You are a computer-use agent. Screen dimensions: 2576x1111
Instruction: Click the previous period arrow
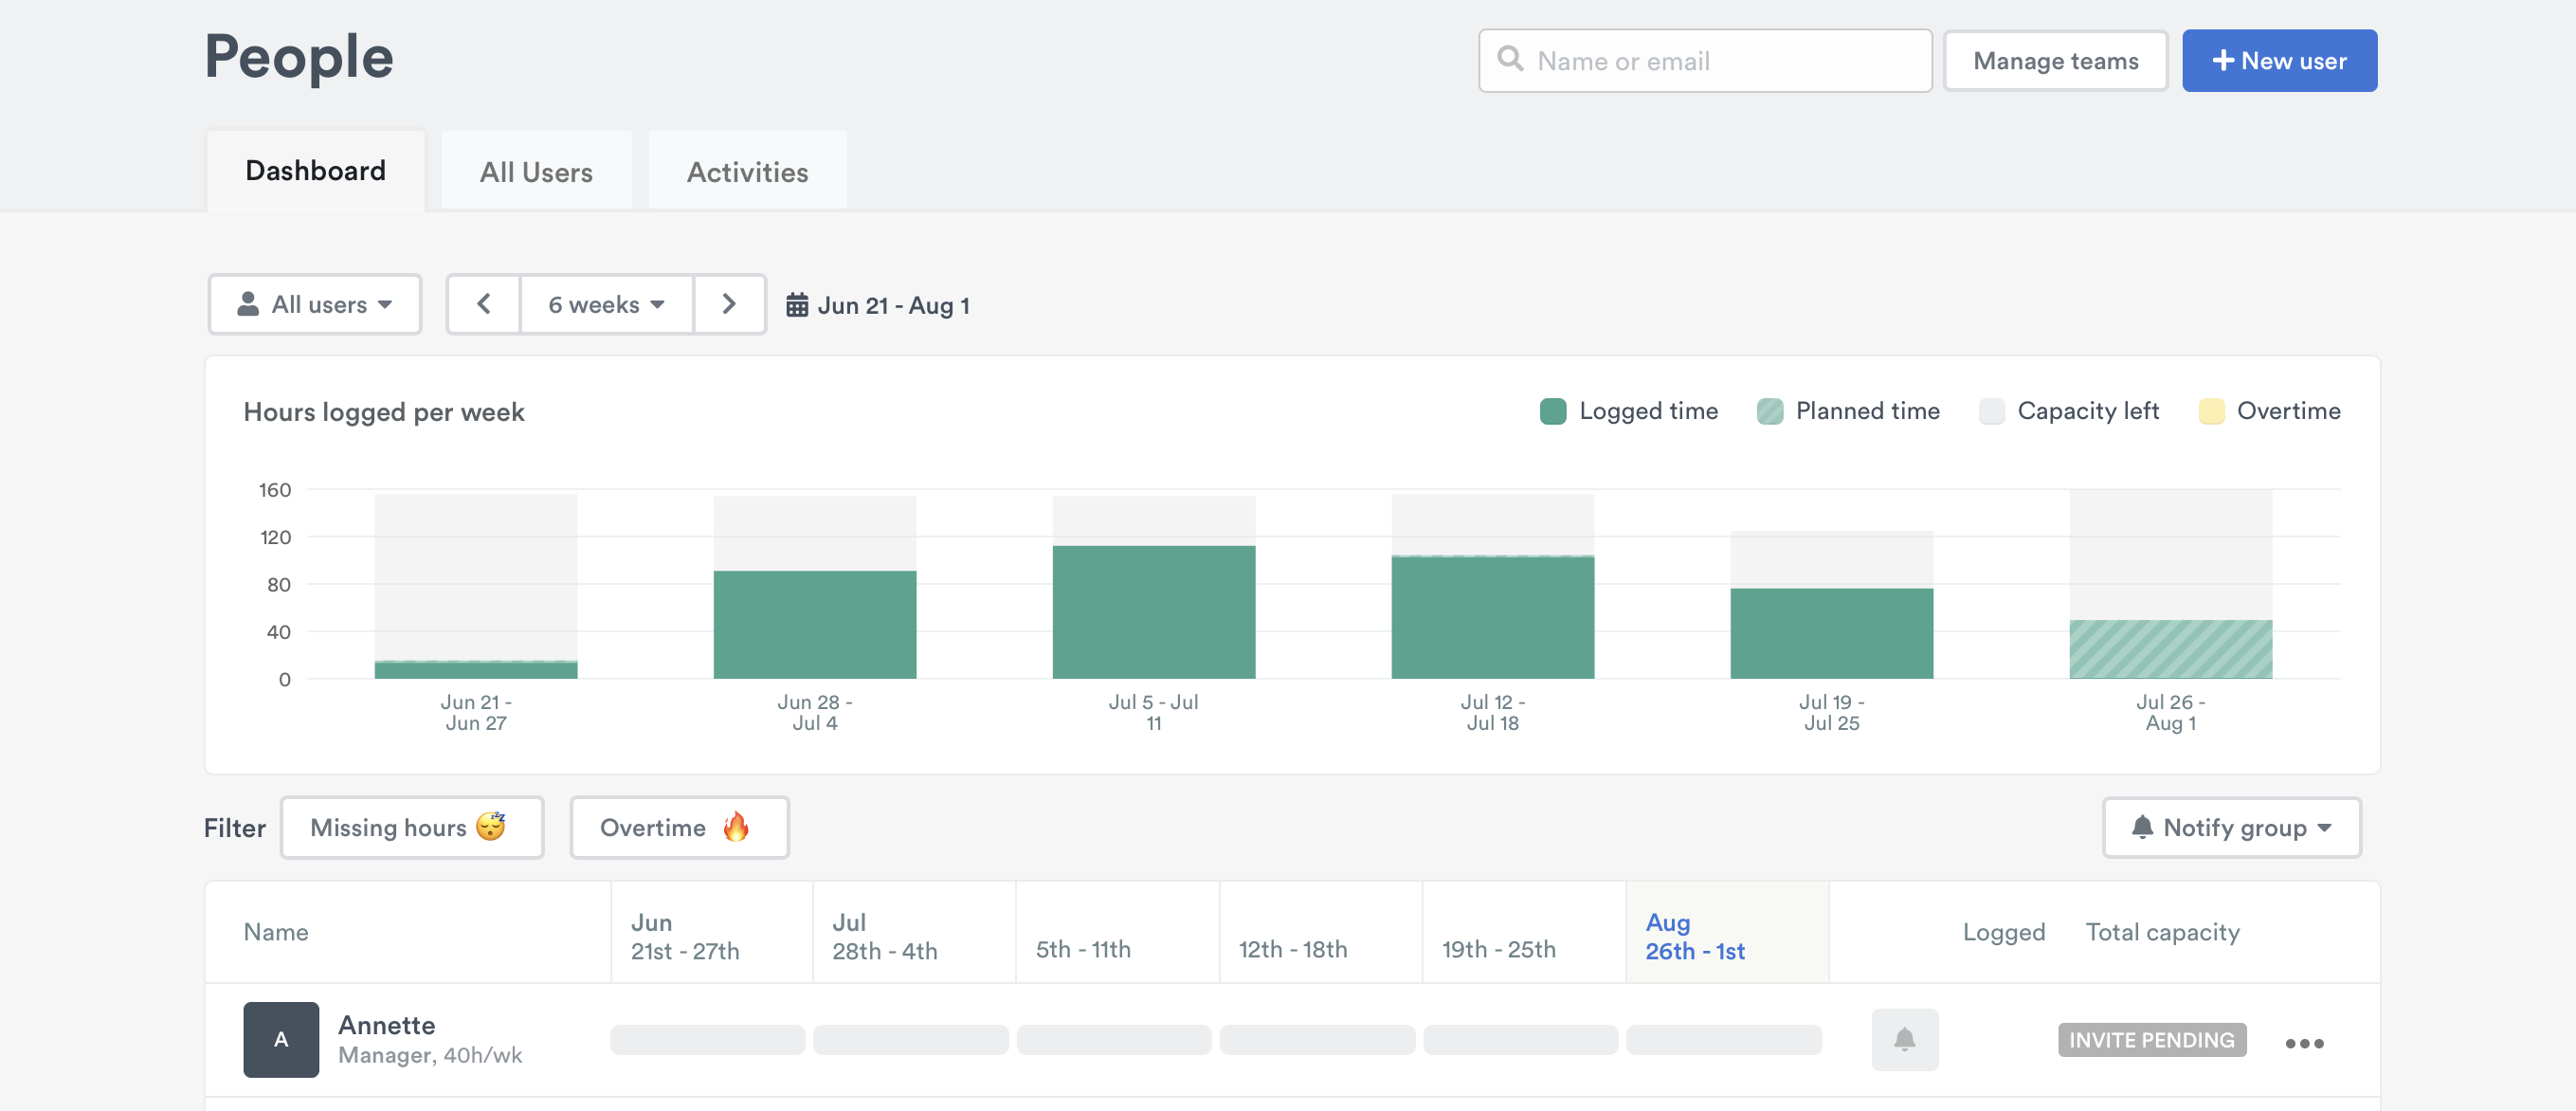point(484,304)
